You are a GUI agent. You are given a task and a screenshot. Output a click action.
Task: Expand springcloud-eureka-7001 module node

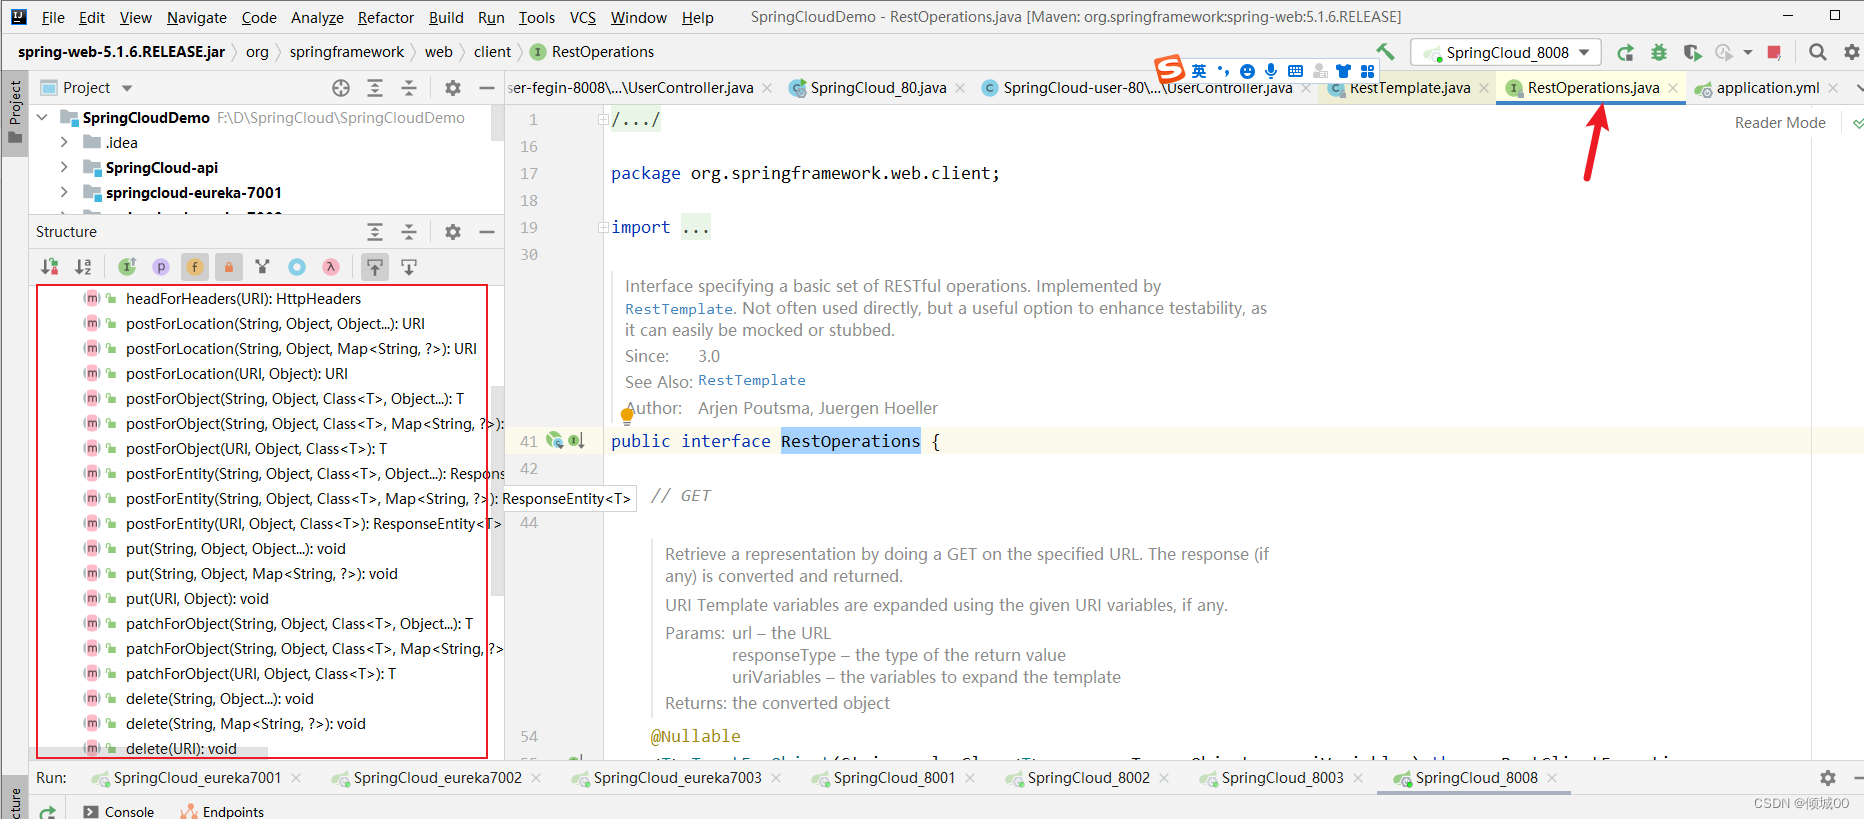click(x=64, y=193)
